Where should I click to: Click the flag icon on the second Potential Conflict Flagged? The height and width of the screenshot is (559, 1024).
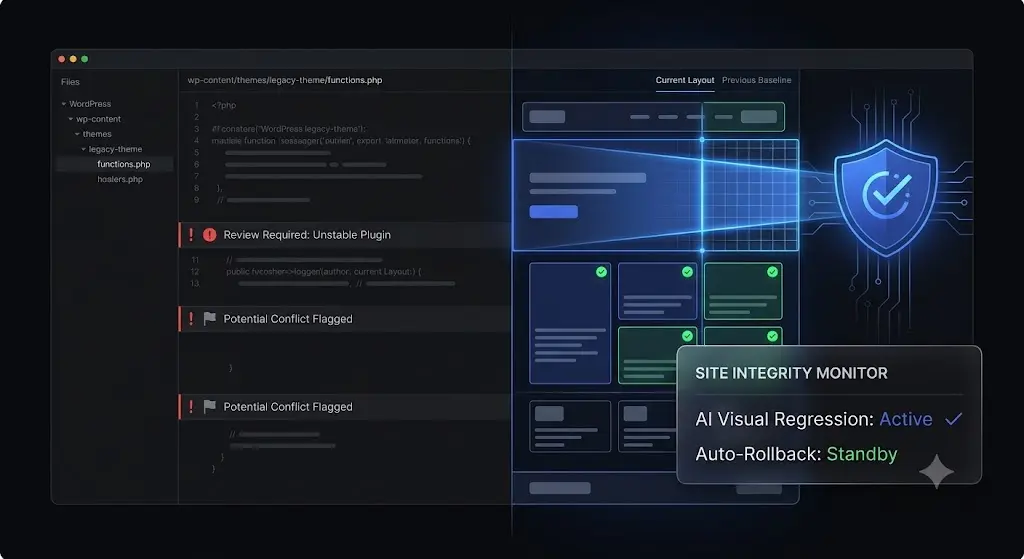coord(209,407)
